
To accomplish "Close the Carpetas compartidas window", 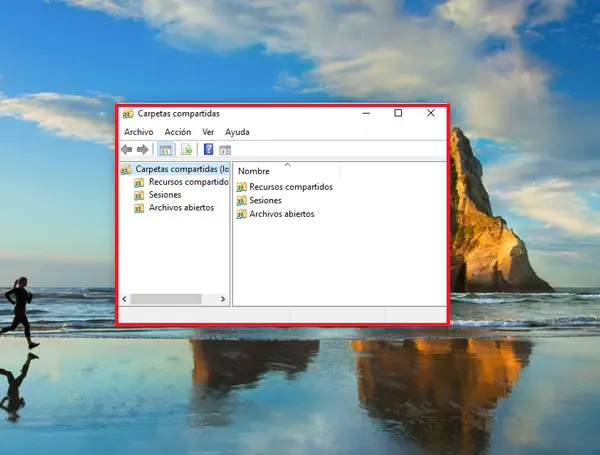I will pyautogui.click(x=431, y=113).
